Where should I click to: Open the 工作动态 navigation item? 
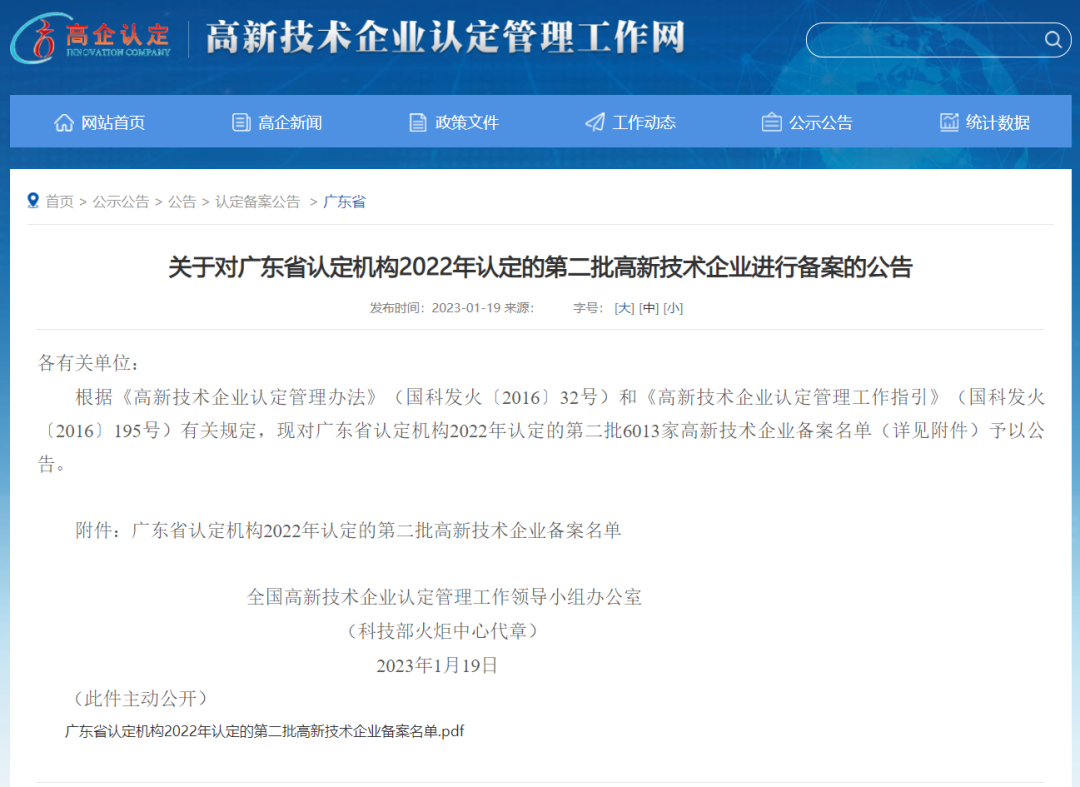click(630, 123)
